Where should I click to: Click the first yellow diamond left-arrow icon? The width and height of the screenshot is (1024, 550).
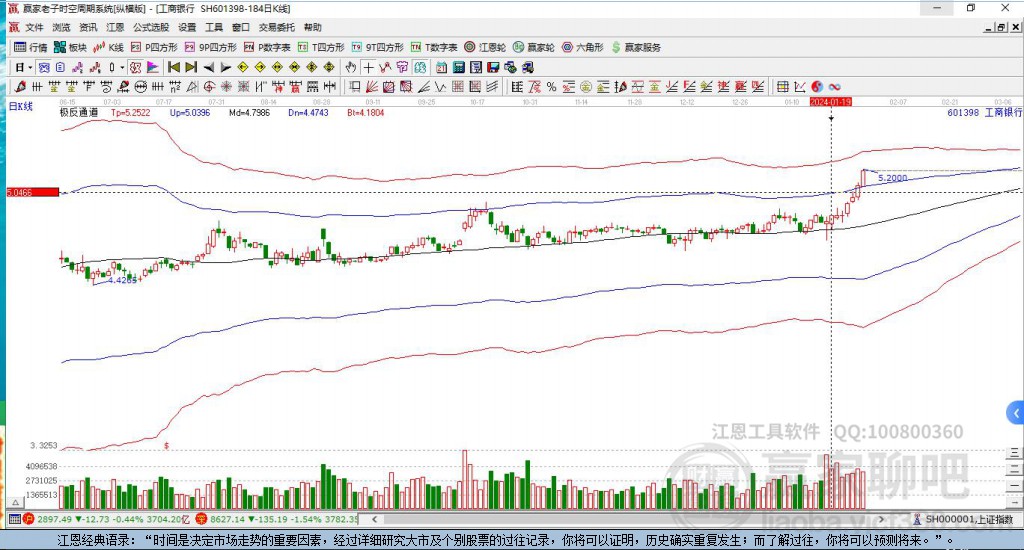click(242, 67)
